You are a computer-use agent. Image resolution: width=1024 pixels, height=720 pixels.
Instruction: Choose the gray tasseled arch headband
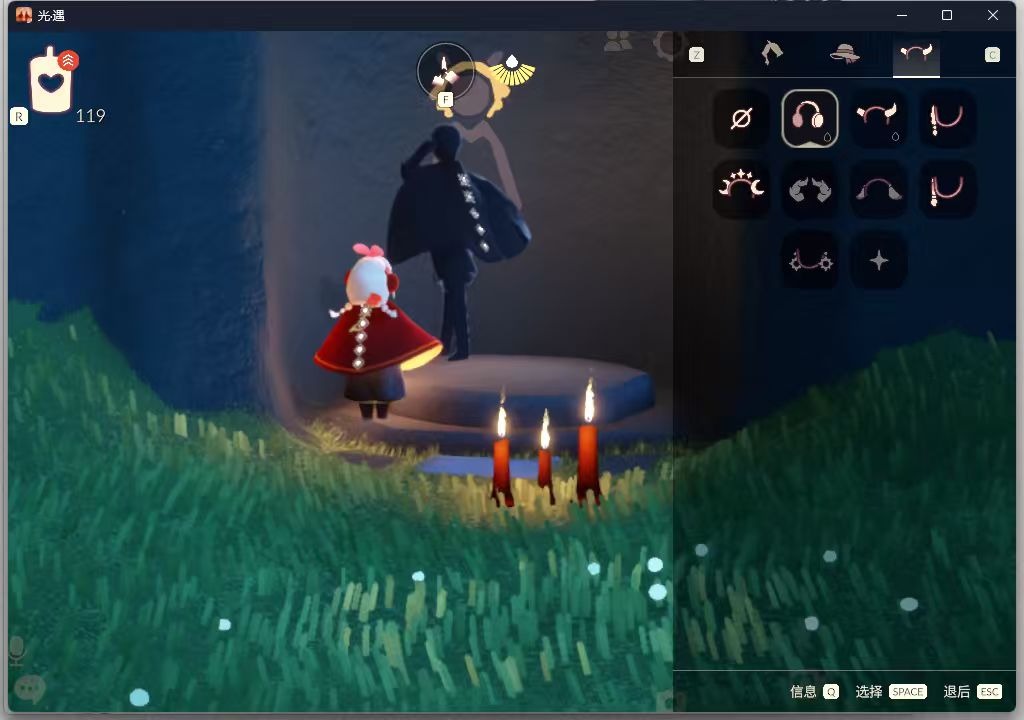pos(878,189)
